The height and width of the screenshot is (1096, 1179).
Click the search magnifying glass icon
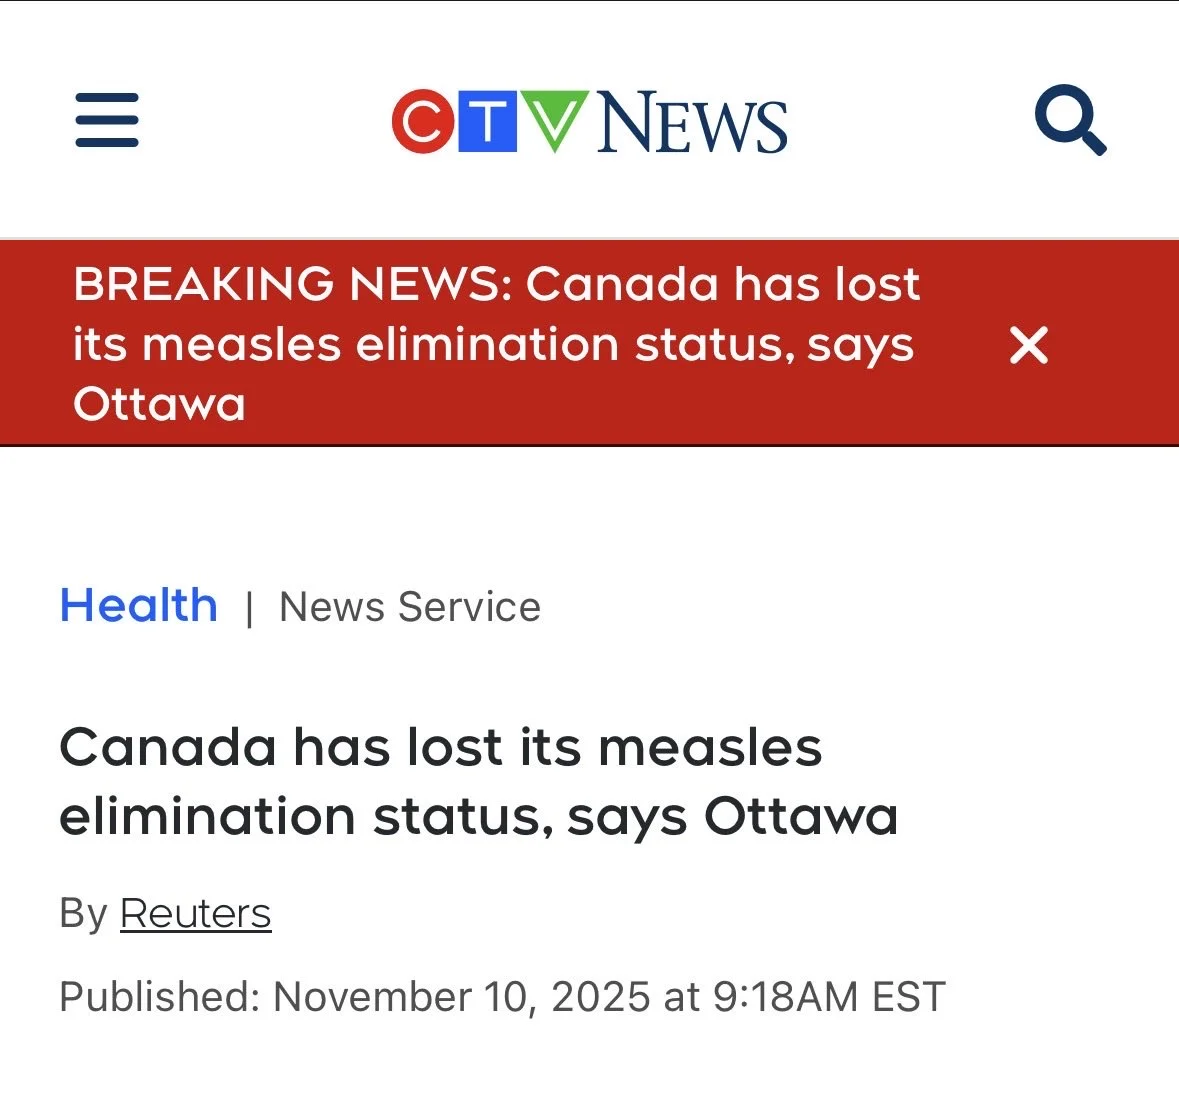coord(1069,121)
